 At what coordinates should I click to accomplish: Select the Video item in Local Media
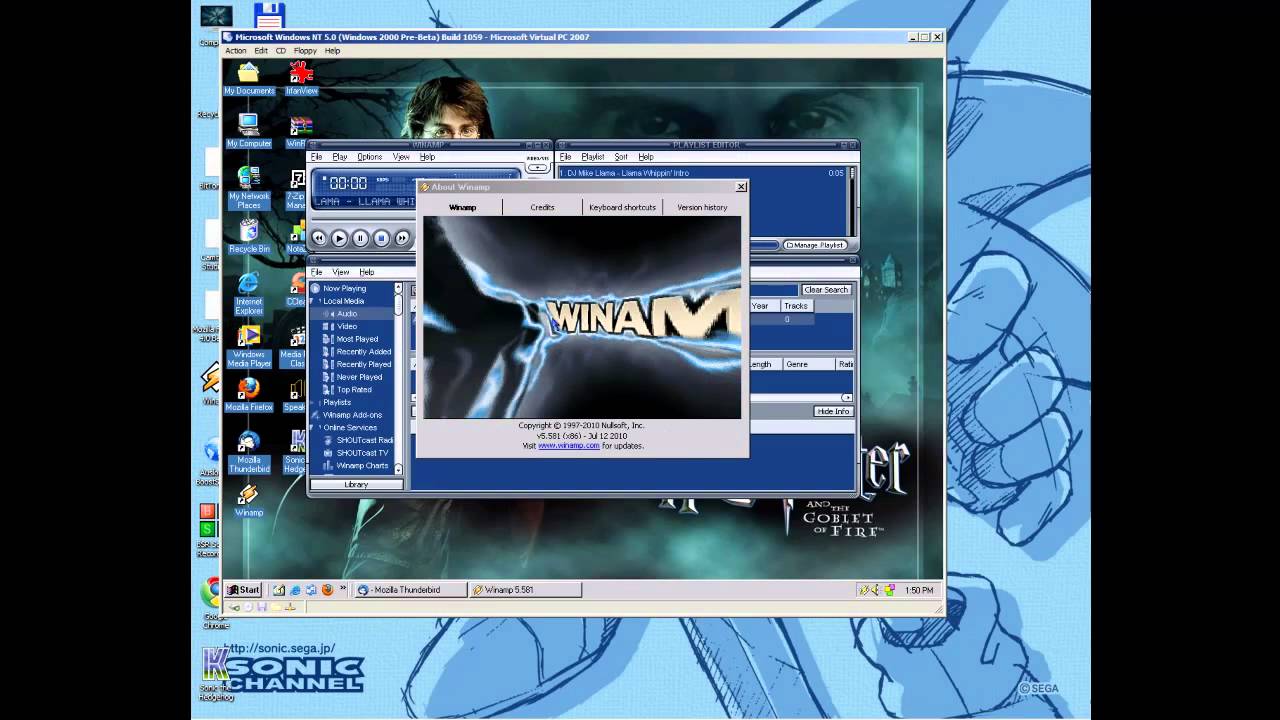[346, 326]
